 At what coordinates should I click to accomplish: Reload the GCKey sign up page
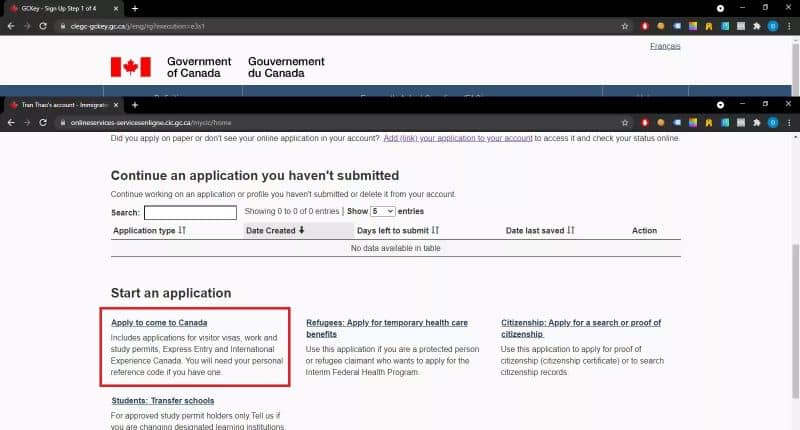pos(43,26)
